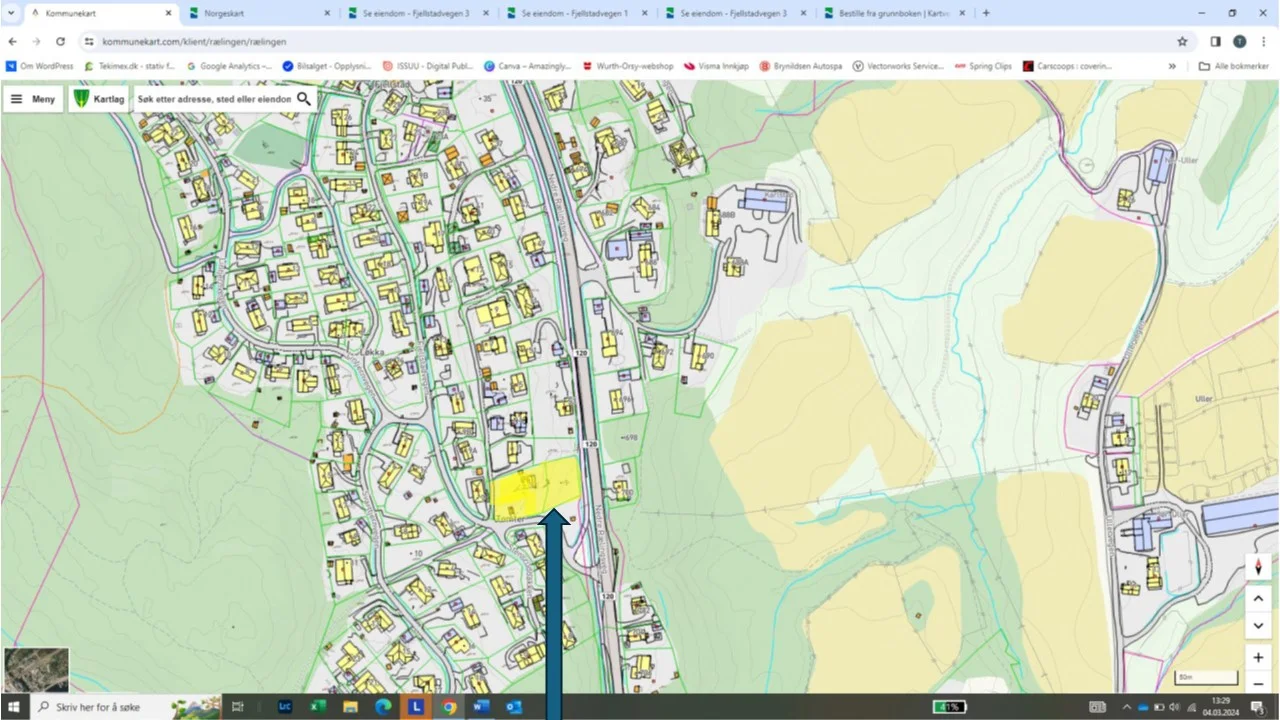The height and width of the screenshot is (720, 1280).
Task: Zoom in on the map with plus
Action: [x=1258, y=657]
